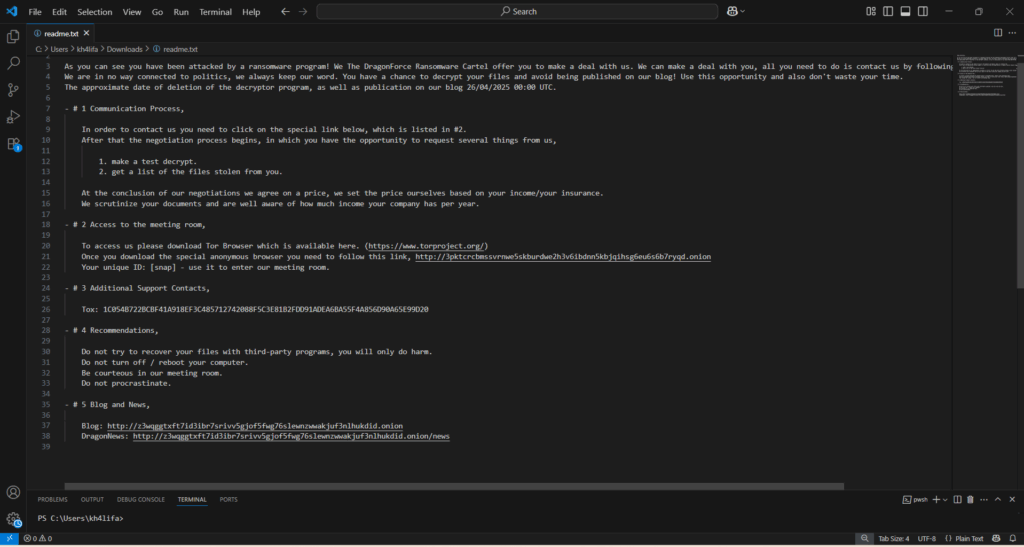The height and width of the screenshot is (547, 1024).
Task: Open the Copilot icon next to the search box
Action: point(731,11)
